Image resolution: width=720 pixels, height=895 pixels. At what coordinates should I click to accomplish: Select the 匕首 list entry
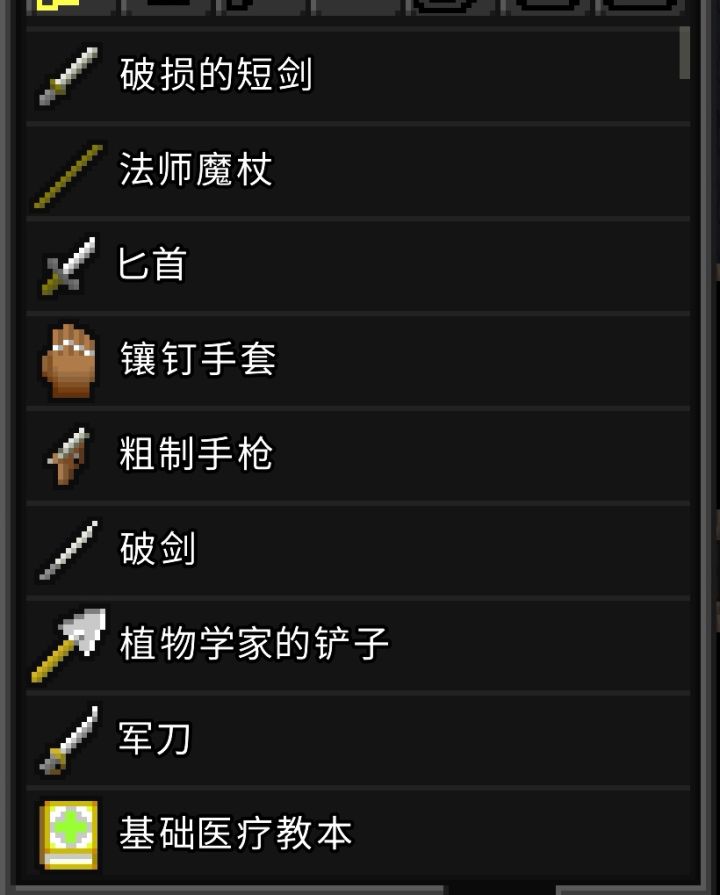[x=358, y=265]
